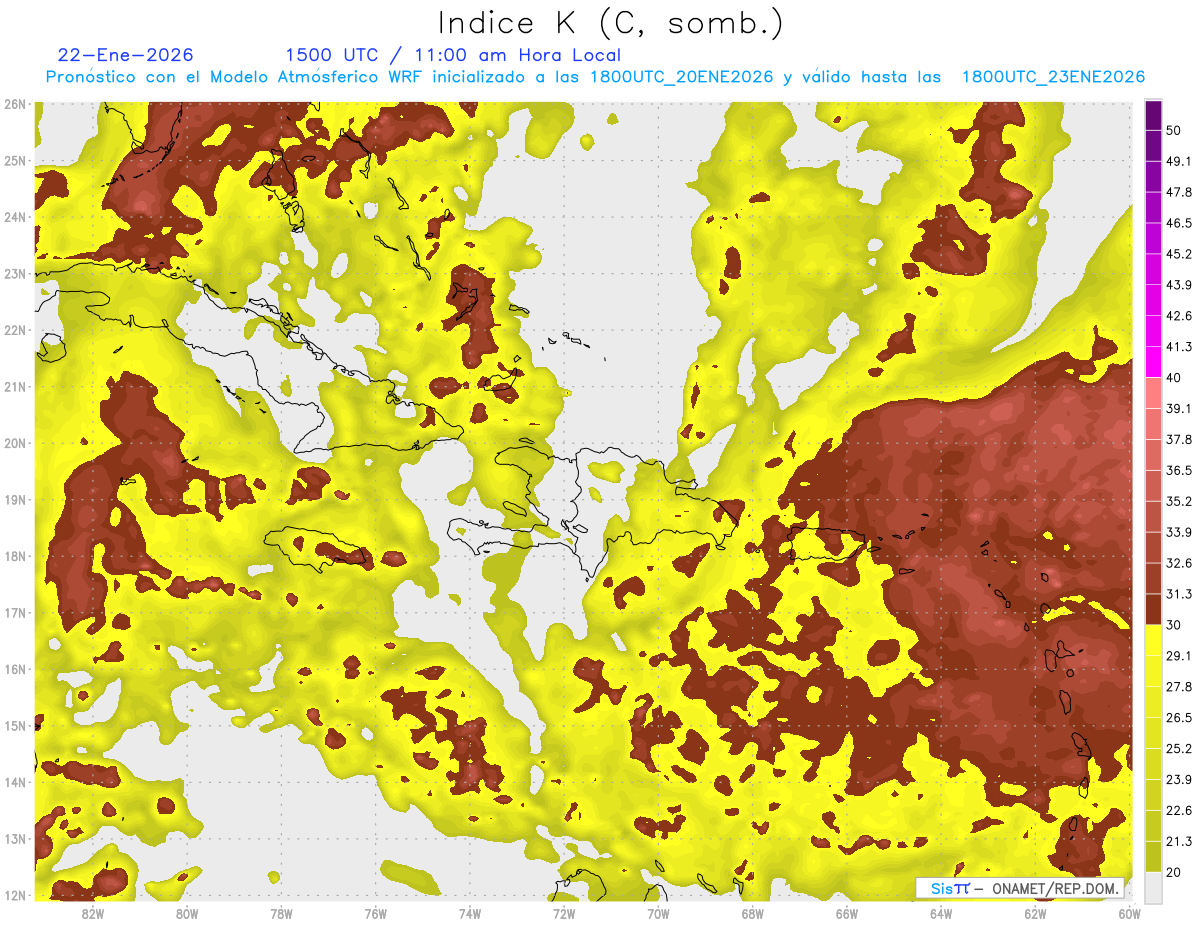Click the light gray colorbar swatch below 20
This screenshot has width=1200, height=927.
tap(1153, 886)
